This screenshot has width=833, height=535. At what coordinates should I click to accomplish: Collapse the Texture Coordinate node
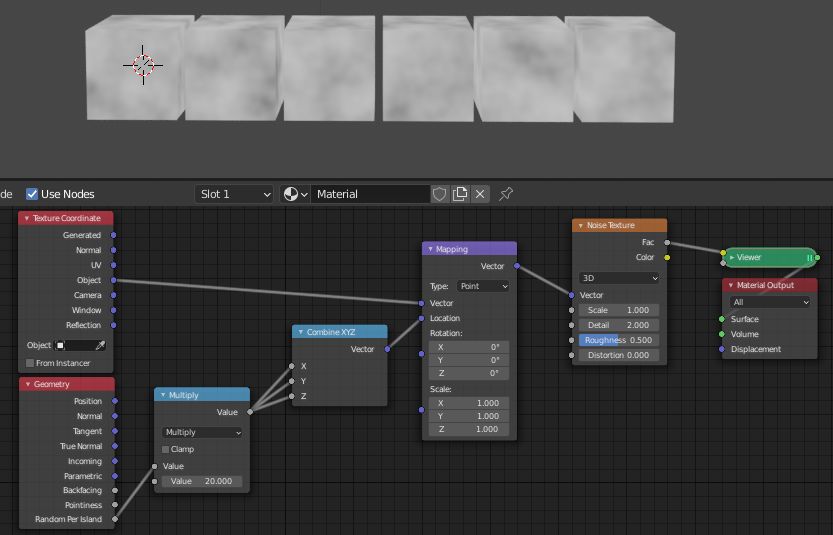tap(27, 218)
